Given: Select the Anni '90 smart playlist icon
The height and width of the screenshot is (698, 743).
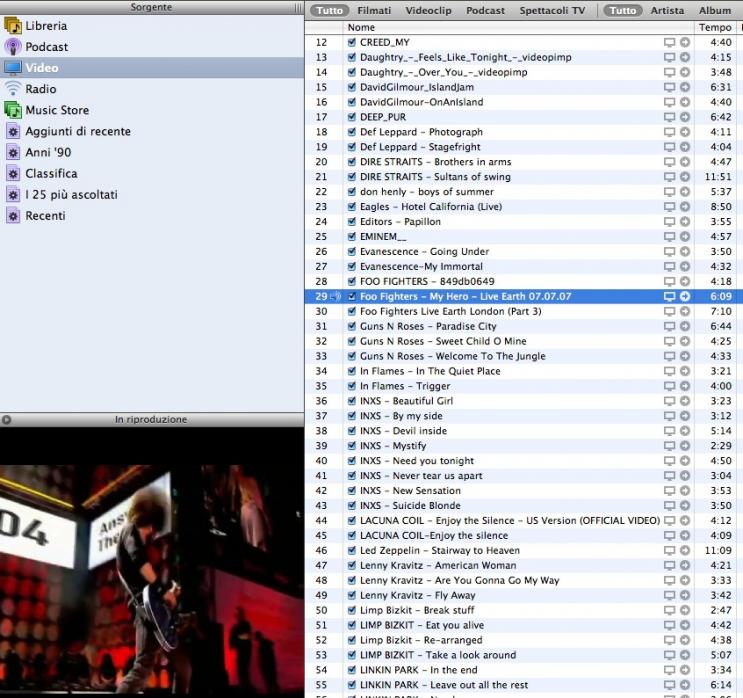Looking at the screenshot, I should [13, 152].
